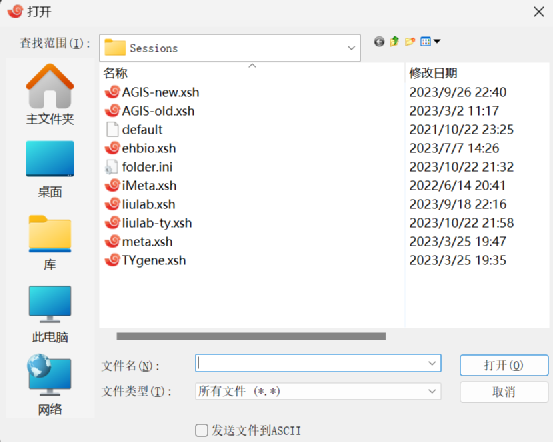Select file name iMeta.xsh
The width and height of the screenshot is (553, 442).
[149, 186]
